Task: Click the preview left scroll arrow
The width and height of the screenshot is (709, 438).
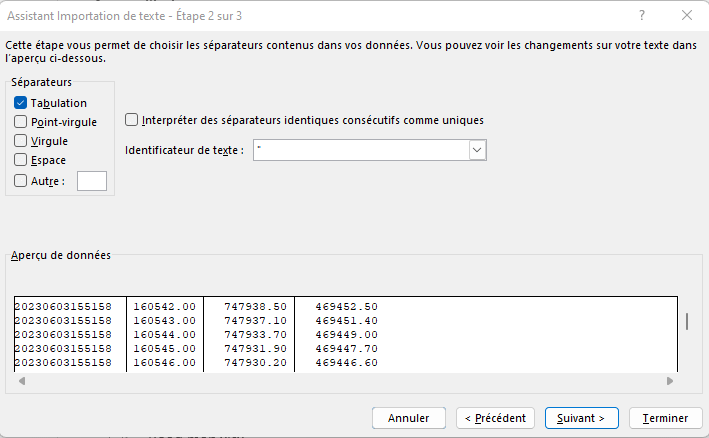Action: 20,381
